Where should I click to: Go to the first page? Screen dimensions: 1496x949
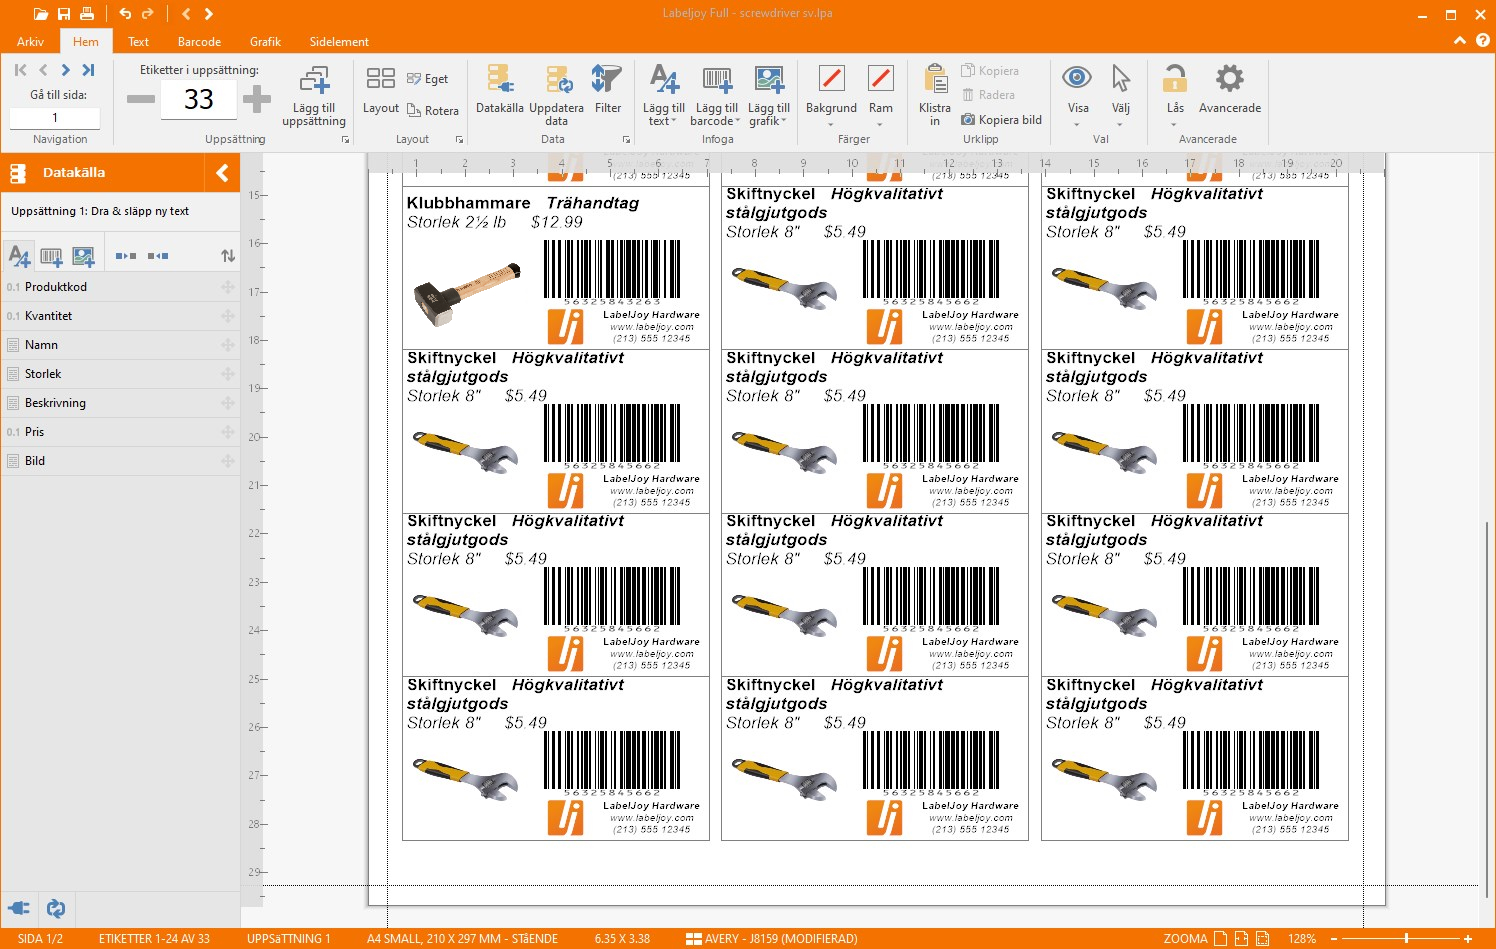(20, 70)
